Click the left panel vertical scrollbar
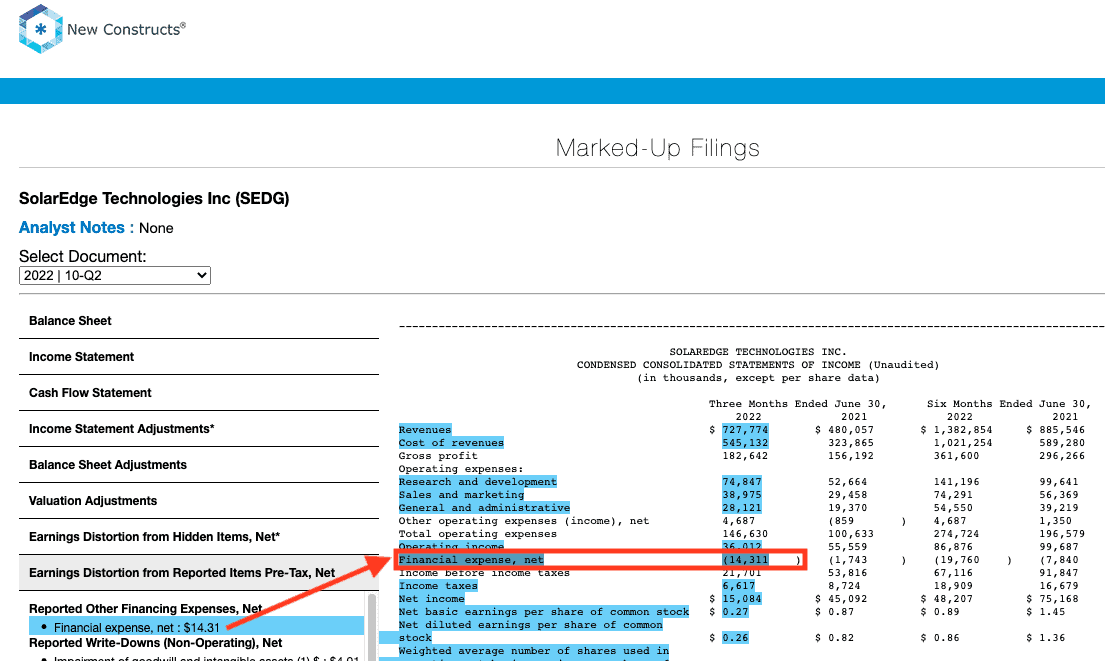 (x=372, y=626)
